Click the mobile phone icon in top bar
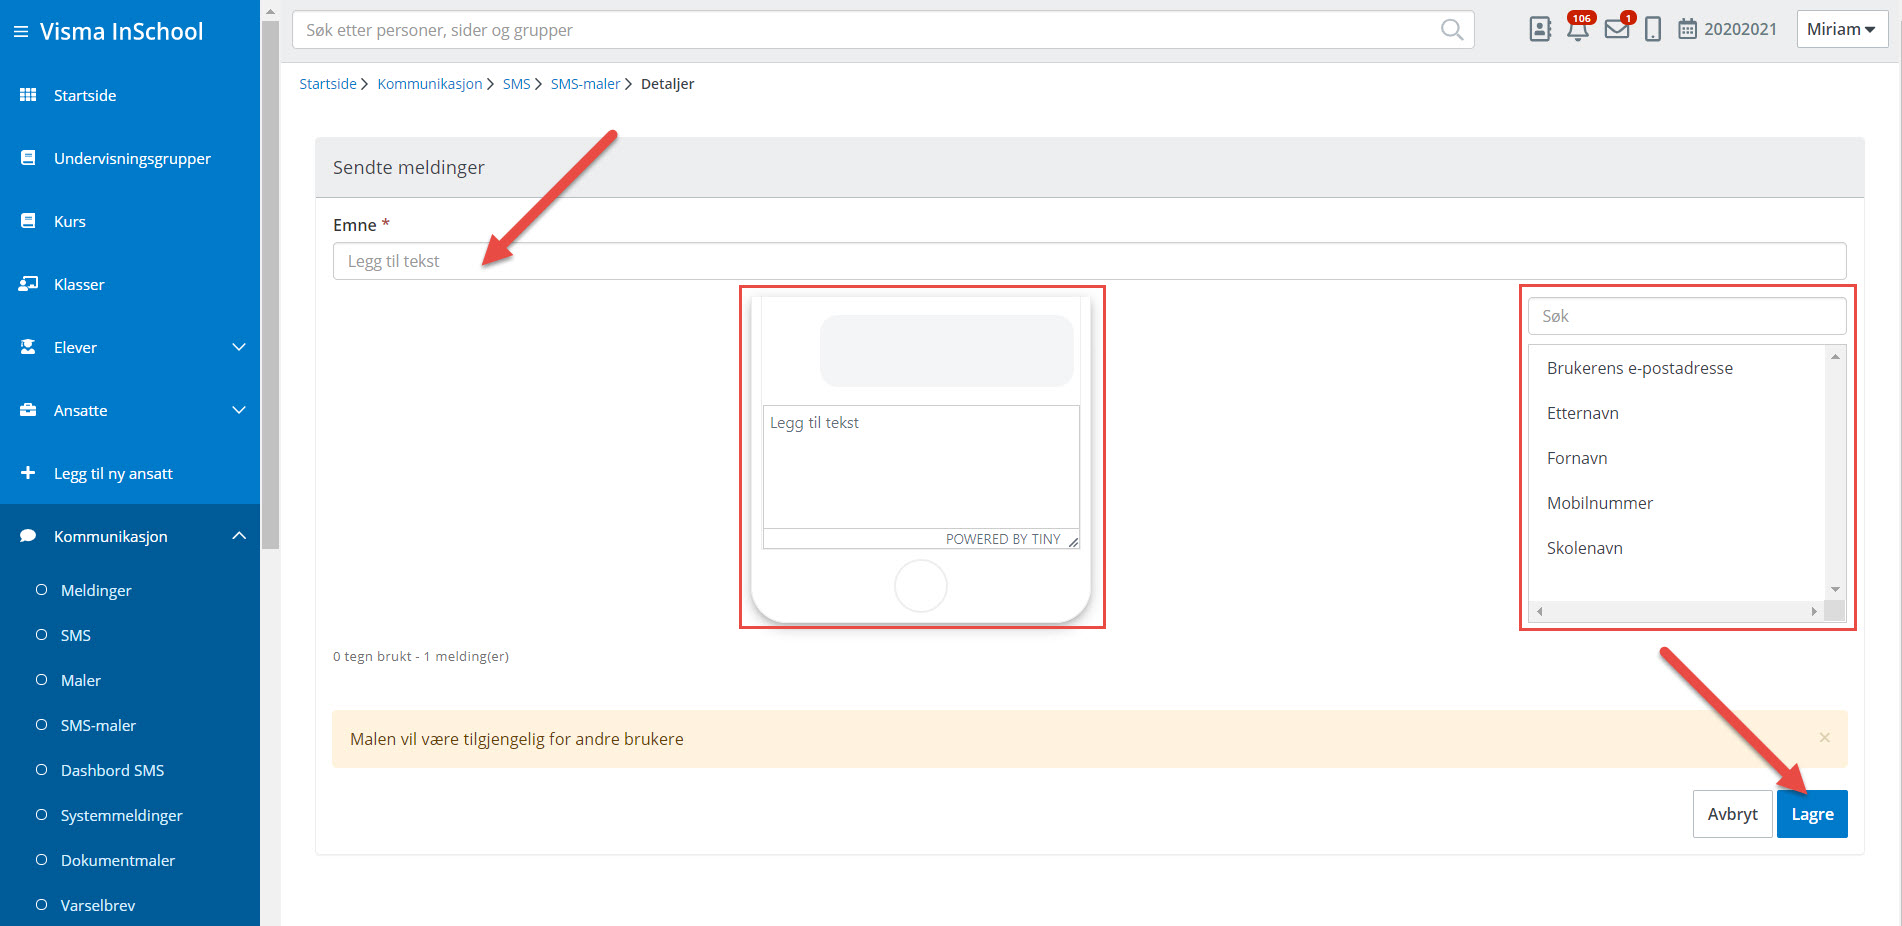Image resolution: width=1902 pixels, height=926 pixels. pos(1653,29)
